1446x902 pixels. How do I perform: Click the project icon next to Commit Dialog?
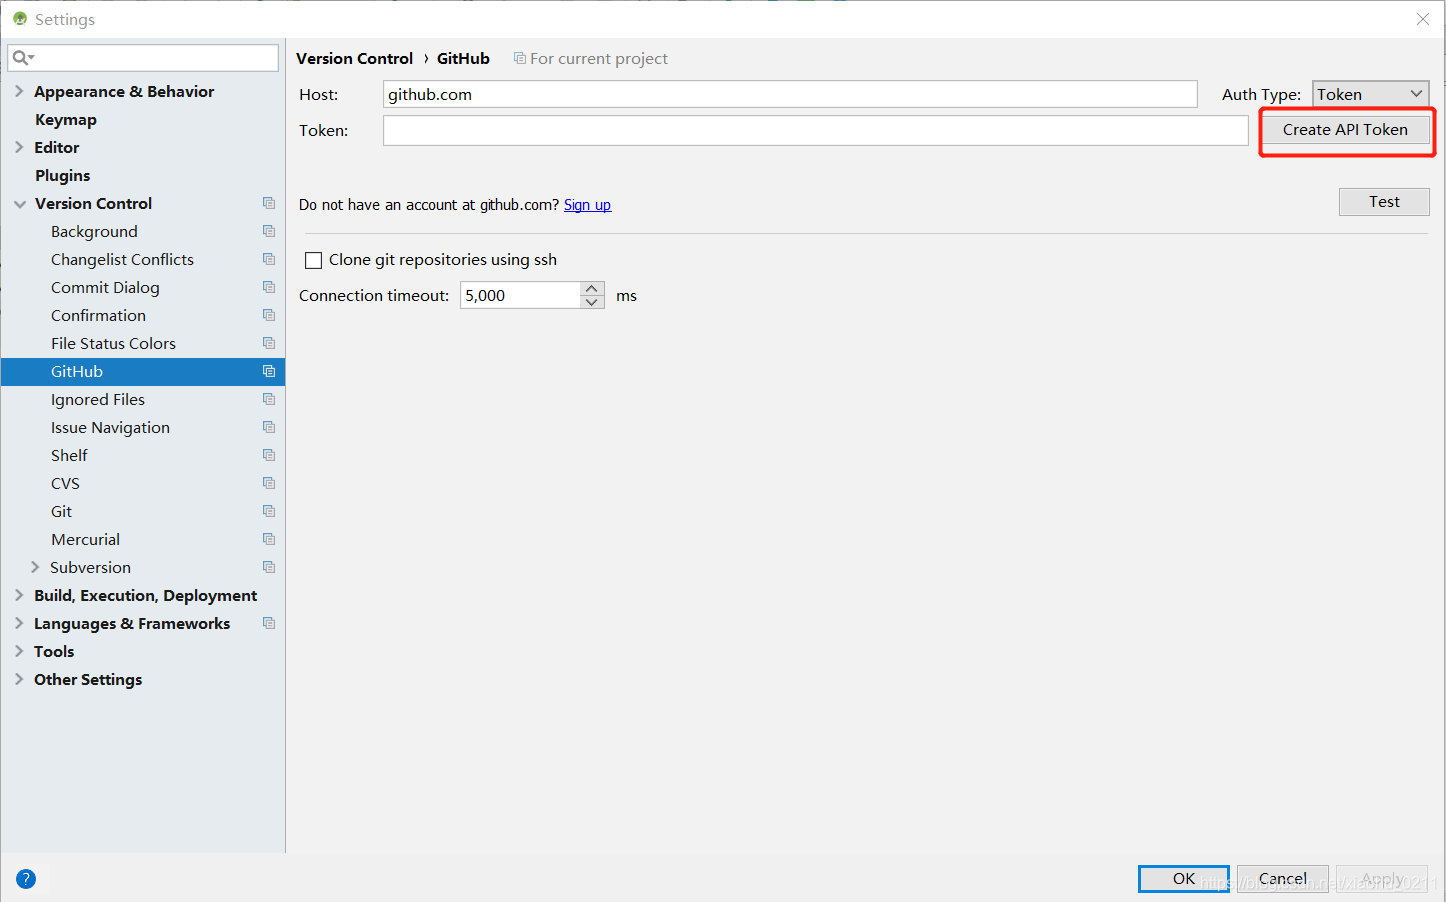[269, 287]
